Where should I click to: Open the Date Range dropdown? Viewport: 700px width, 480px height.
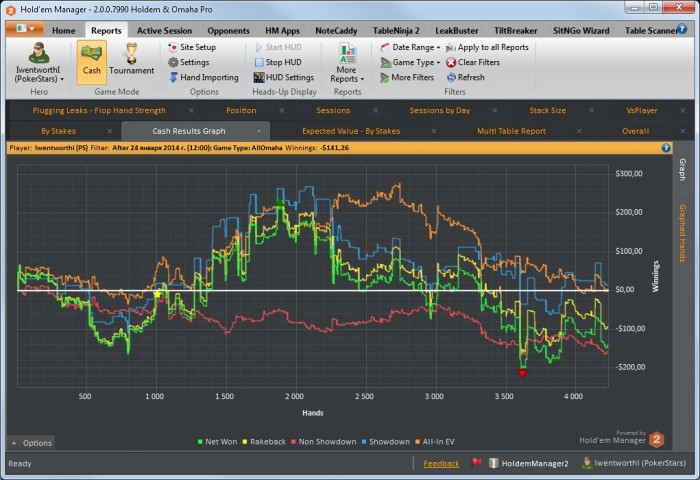click(412, 47)
